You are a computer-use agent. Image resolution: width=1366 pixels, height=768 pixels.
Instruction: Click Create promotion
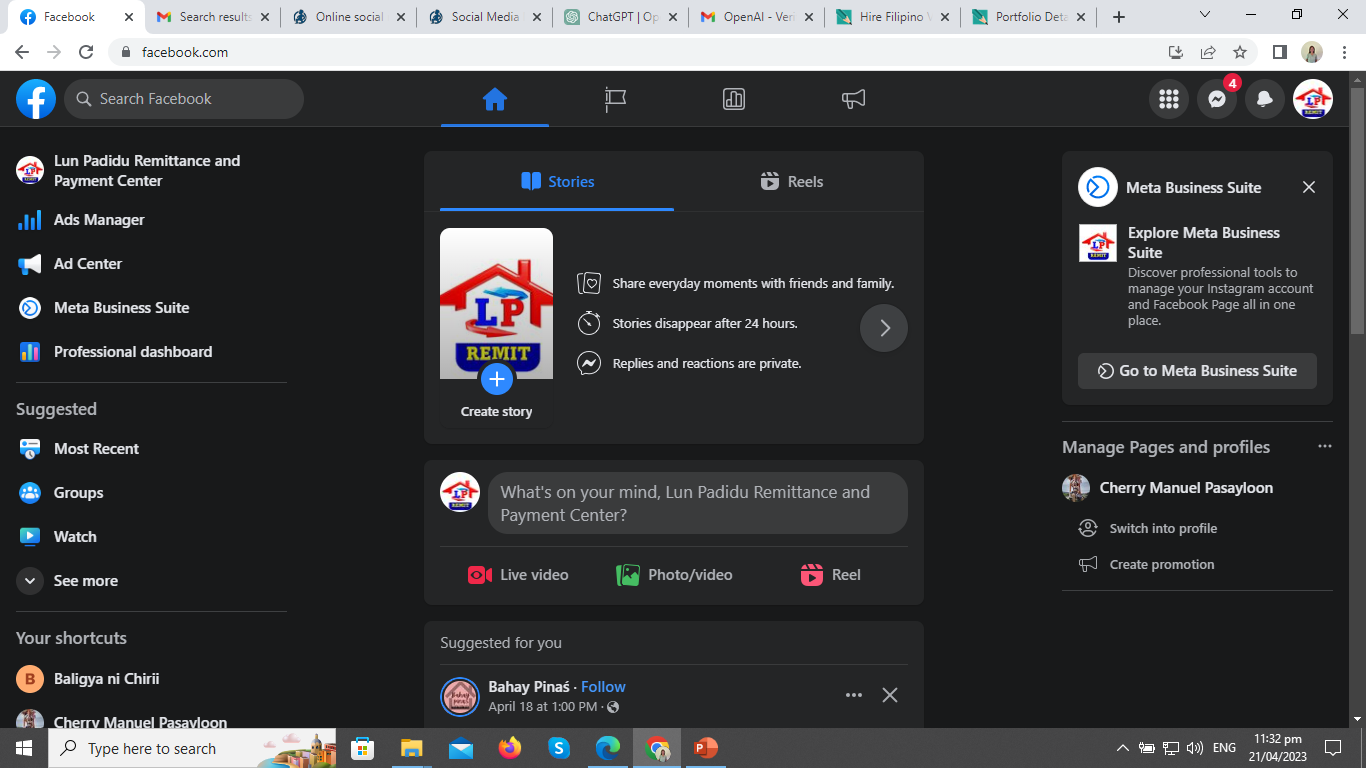[x=1162, y=564]
